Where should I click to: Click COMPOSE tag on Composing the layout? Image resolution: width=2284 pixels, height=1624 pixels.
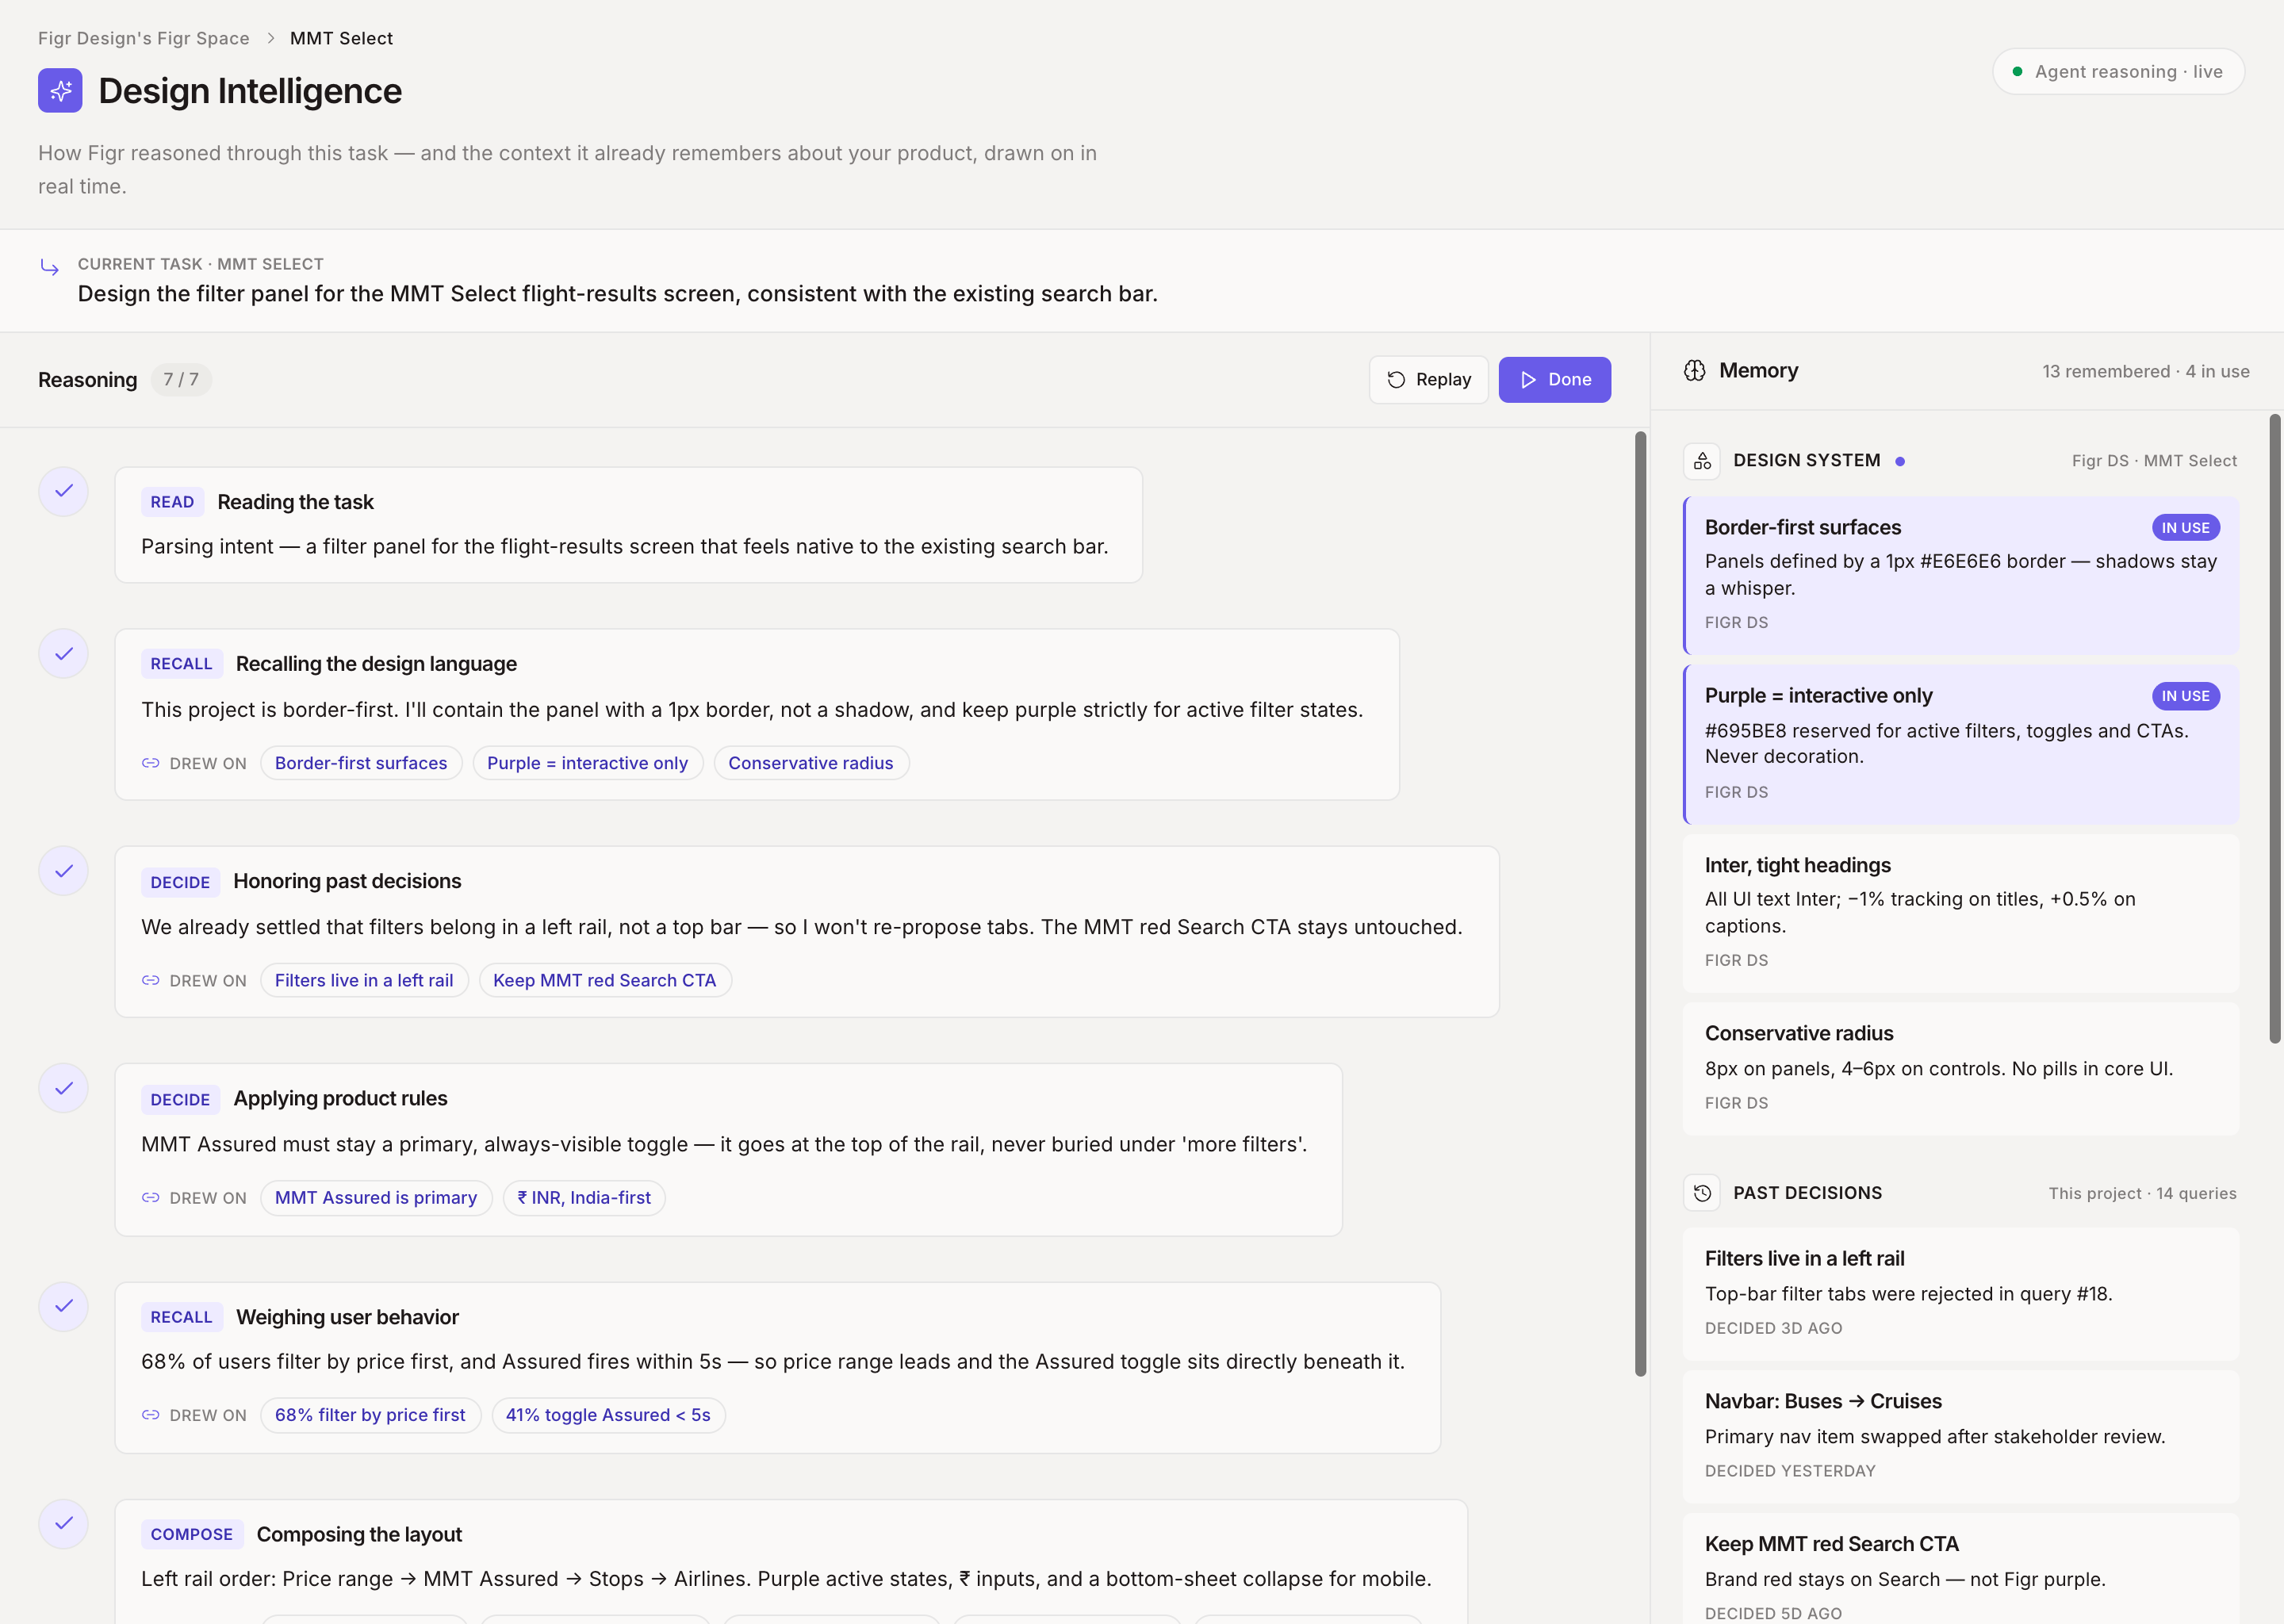(191, 1534)
